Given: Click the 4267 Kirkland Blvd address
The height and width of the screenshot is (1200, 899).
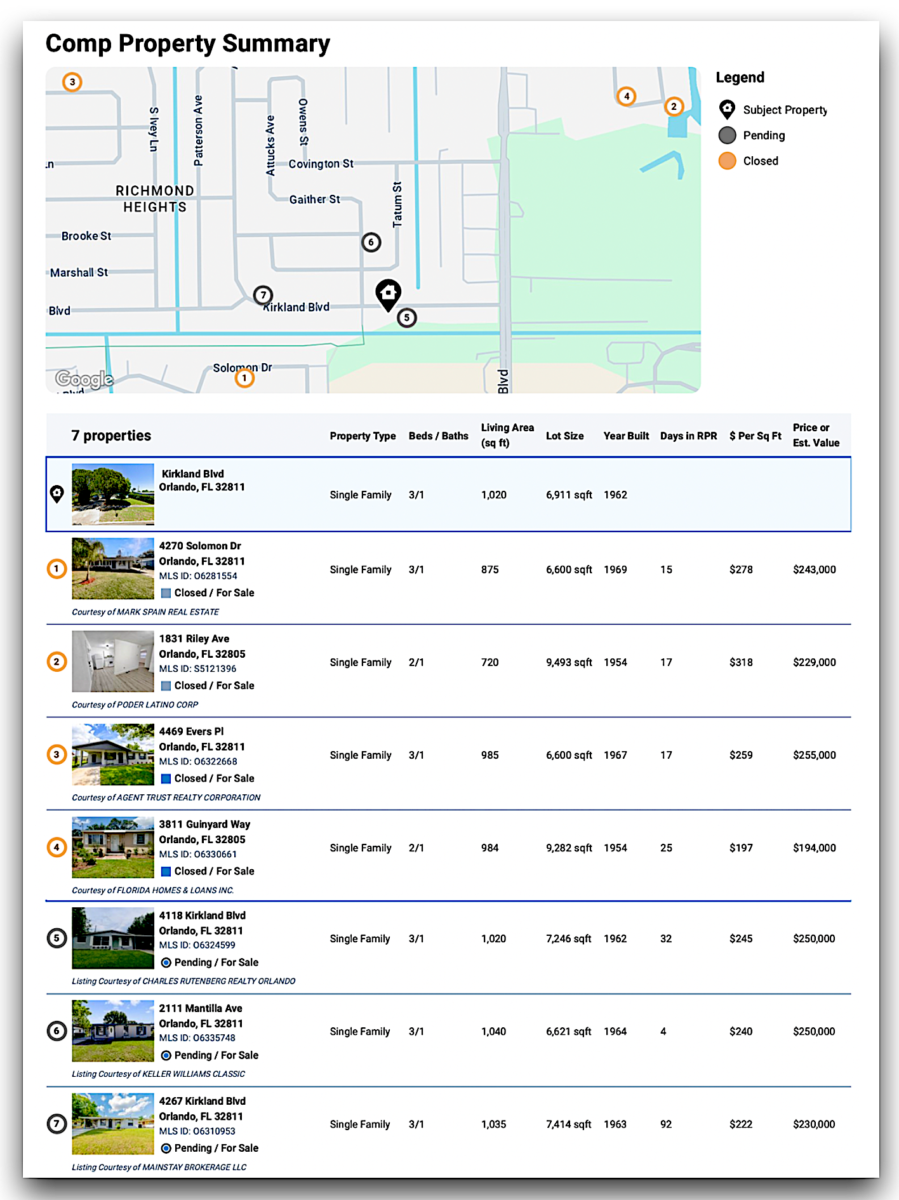Looking at the screenshot, I should point(202,1109).
